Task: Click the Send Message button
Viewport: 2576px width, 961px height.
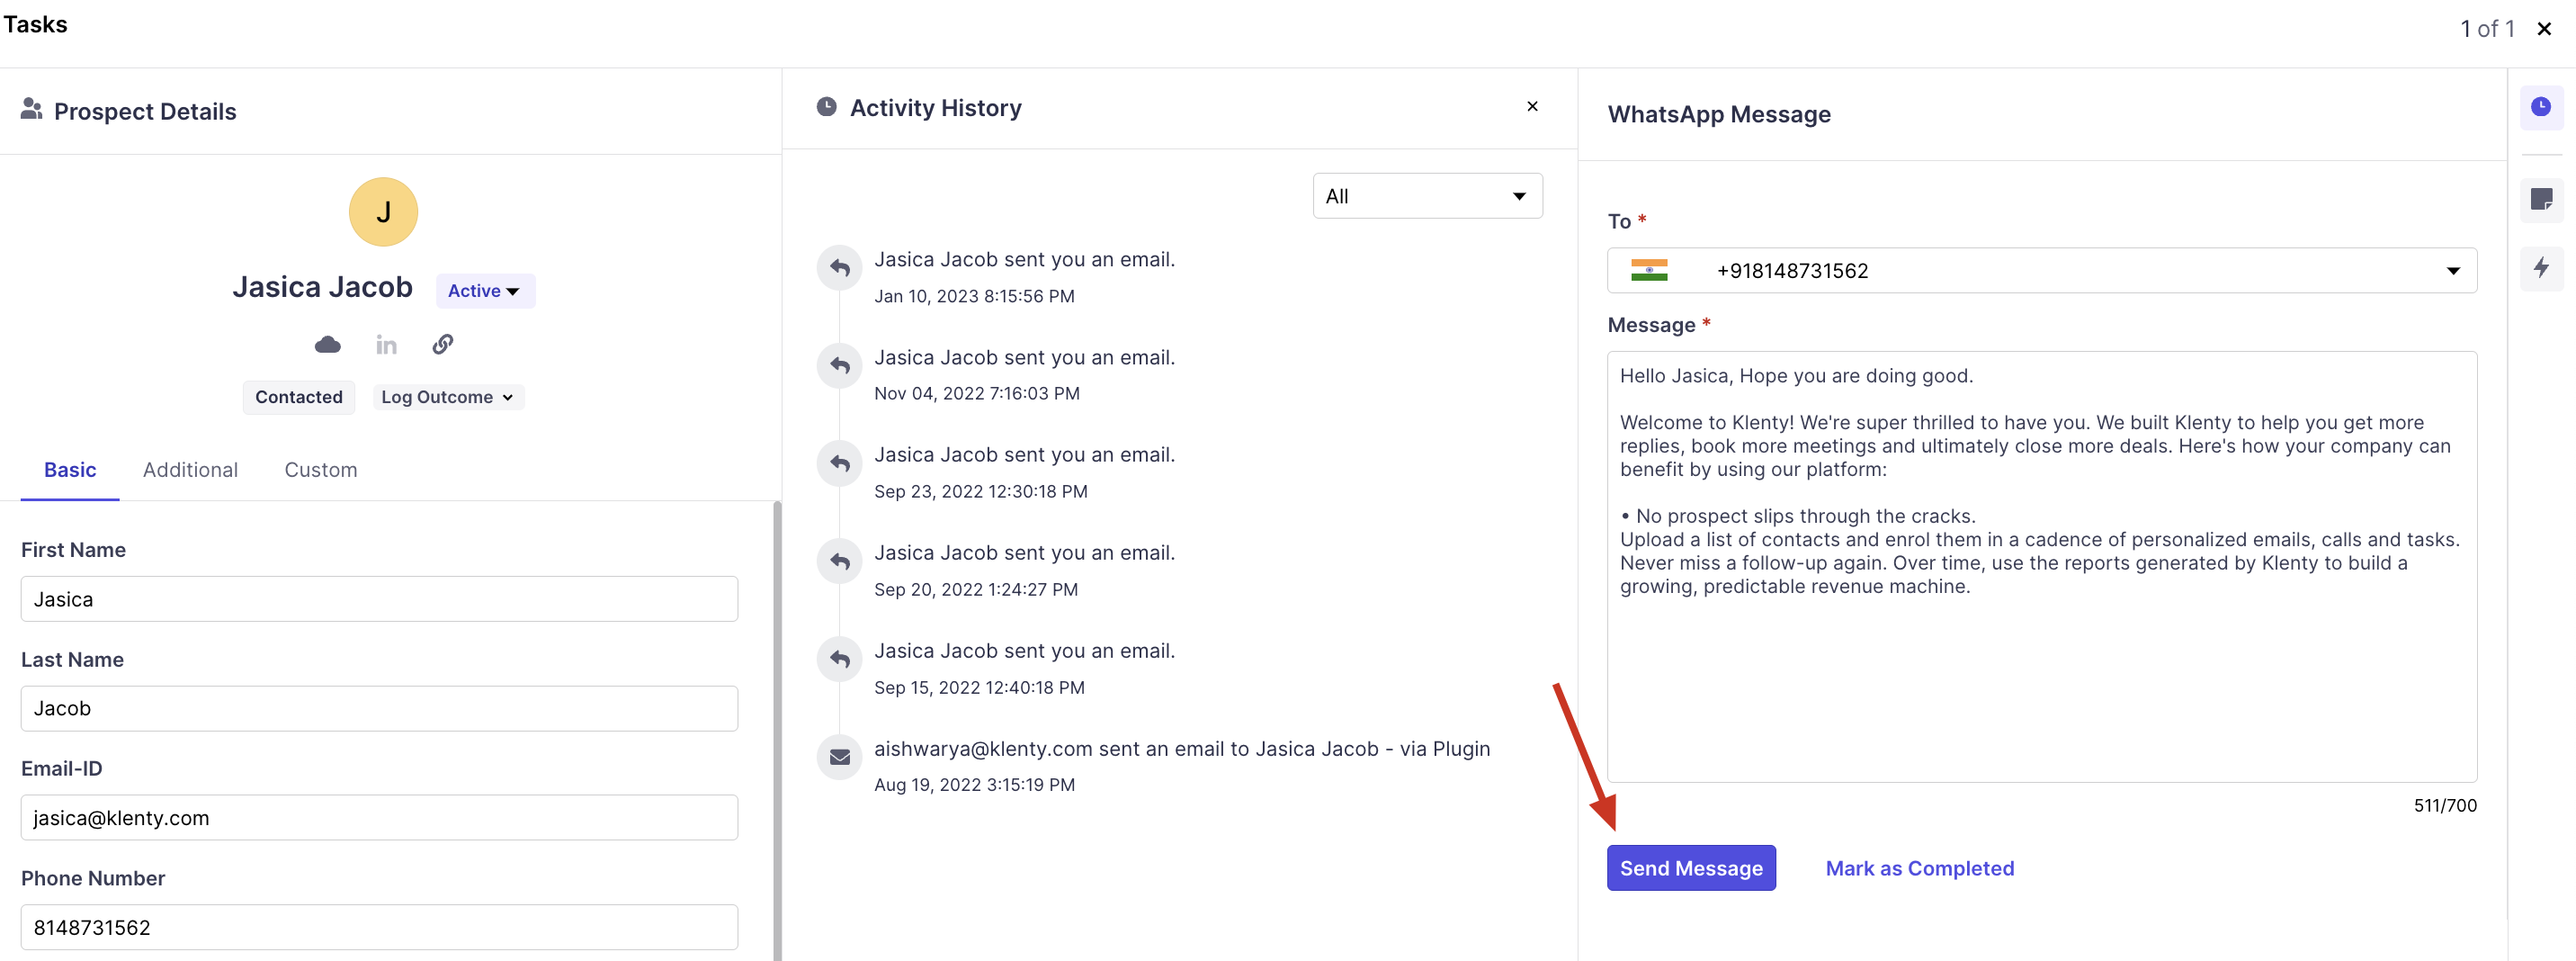Action: [1690, 868]
